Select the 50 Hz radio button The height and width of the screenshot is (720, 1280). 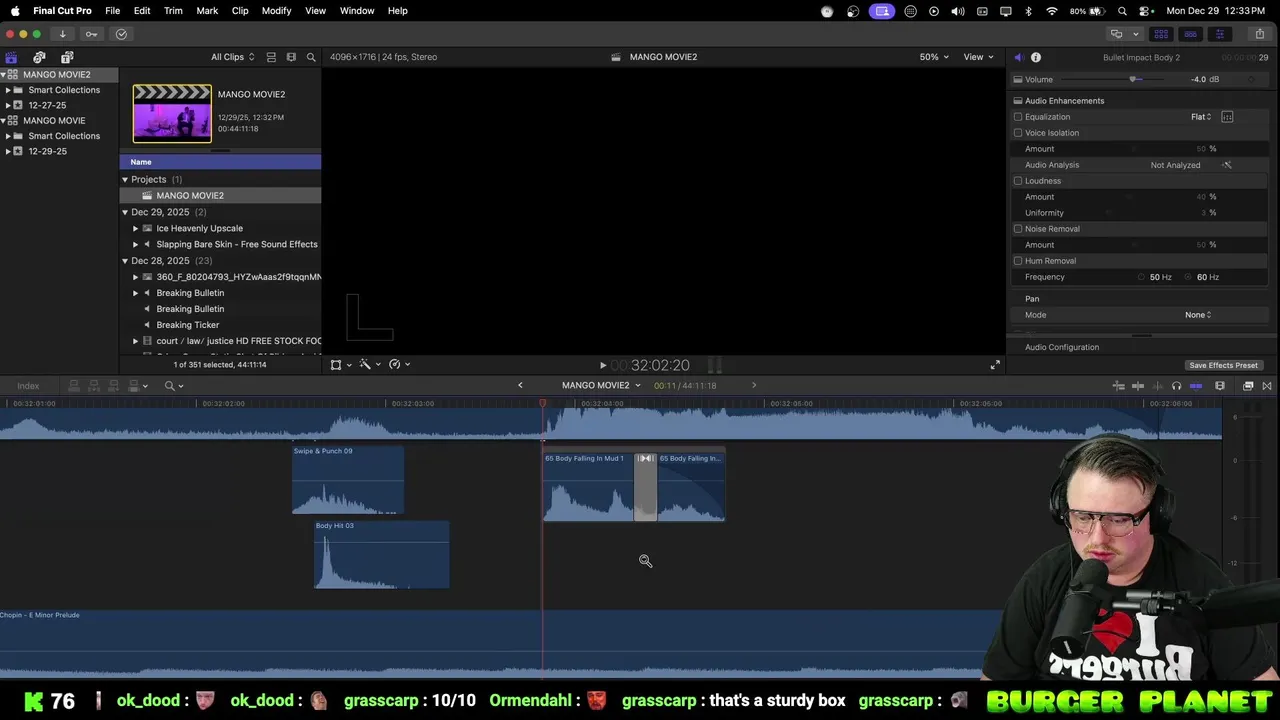click(x=1141, y=277)
